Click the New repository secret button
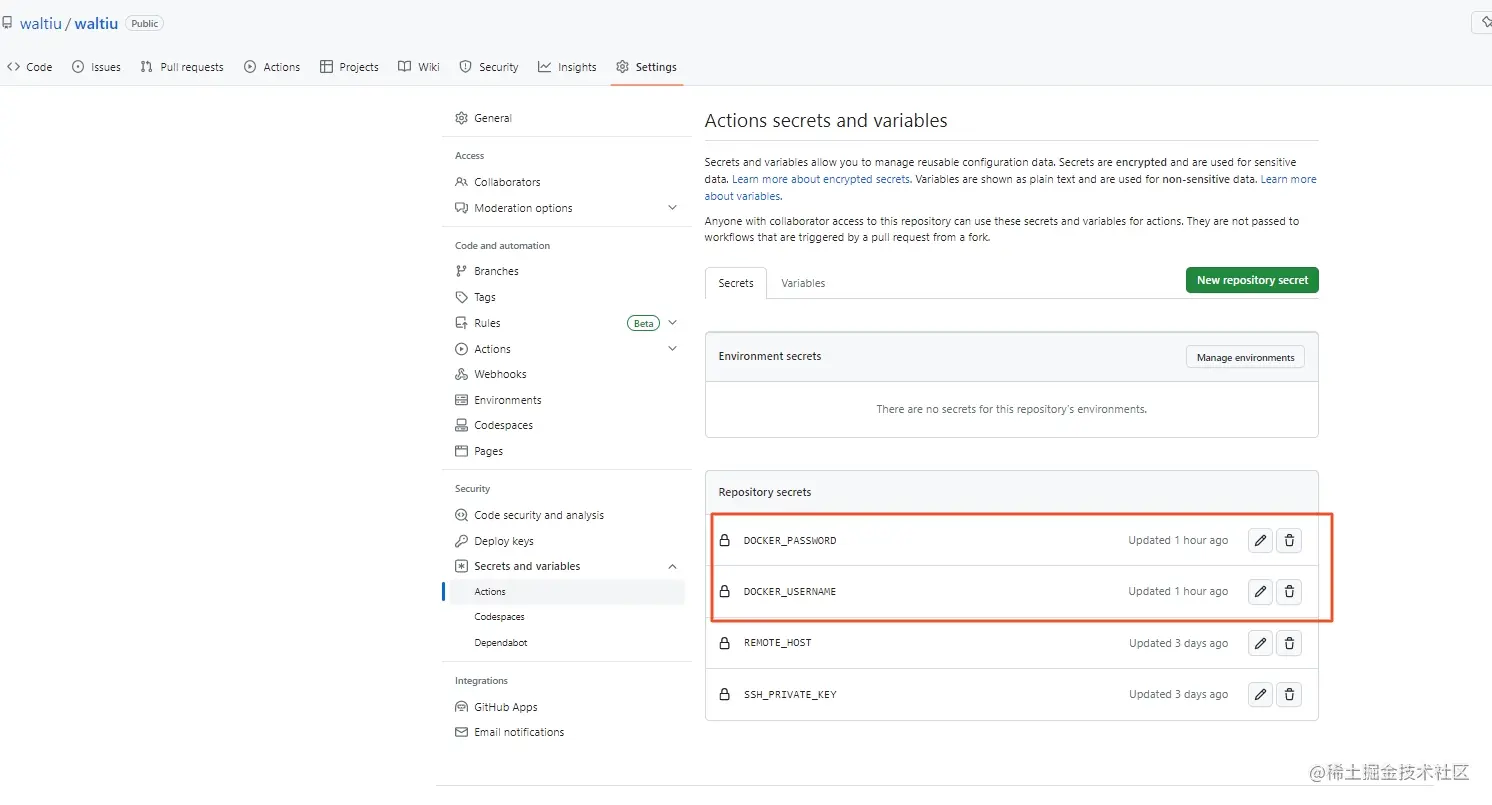This screenshot has height=805, width=1492. click(x=1252, y=280)
